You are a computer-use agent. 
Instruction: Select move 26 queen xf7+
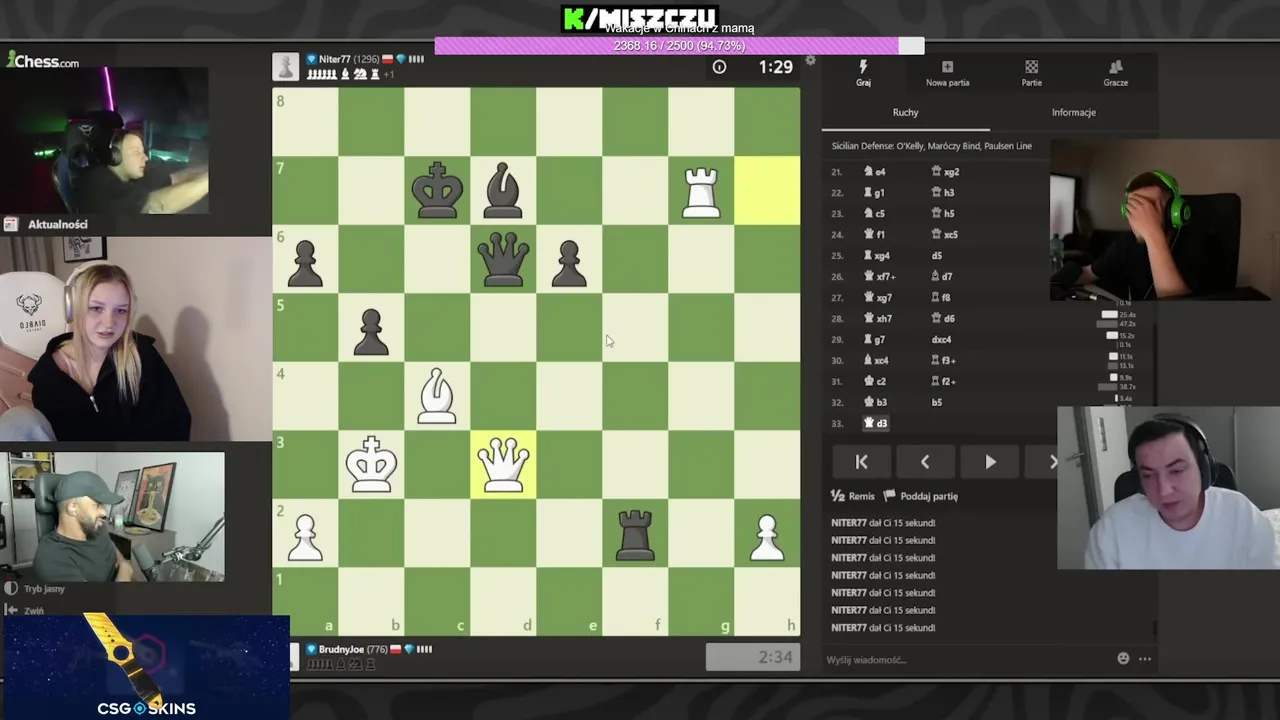tap(879, 277)
